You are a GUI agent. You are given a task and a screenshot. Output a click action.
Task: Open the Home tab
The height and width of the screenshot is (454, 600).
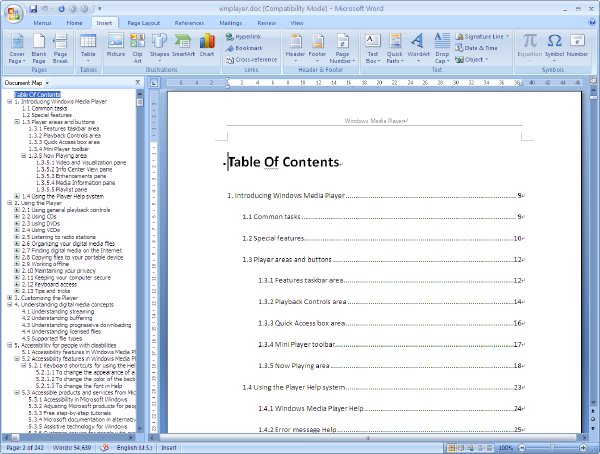(x=74, y=23)
